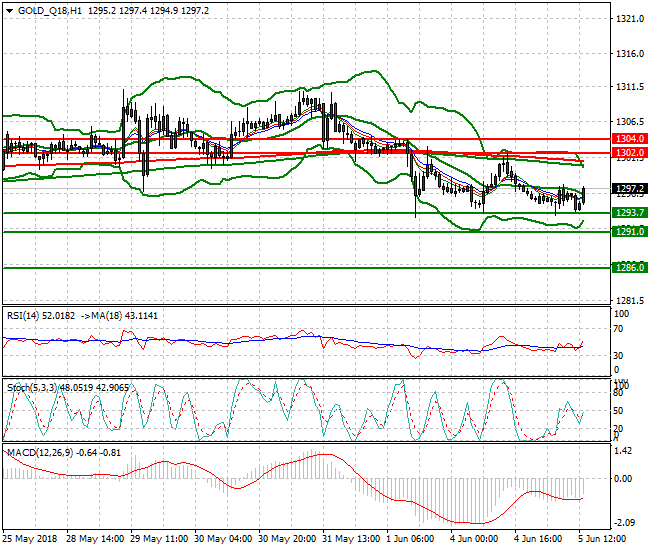Click the 28 May 14:00 time label
Viewport: 650px width, 550px height.
pyautogui.click(x=95, y=539)
